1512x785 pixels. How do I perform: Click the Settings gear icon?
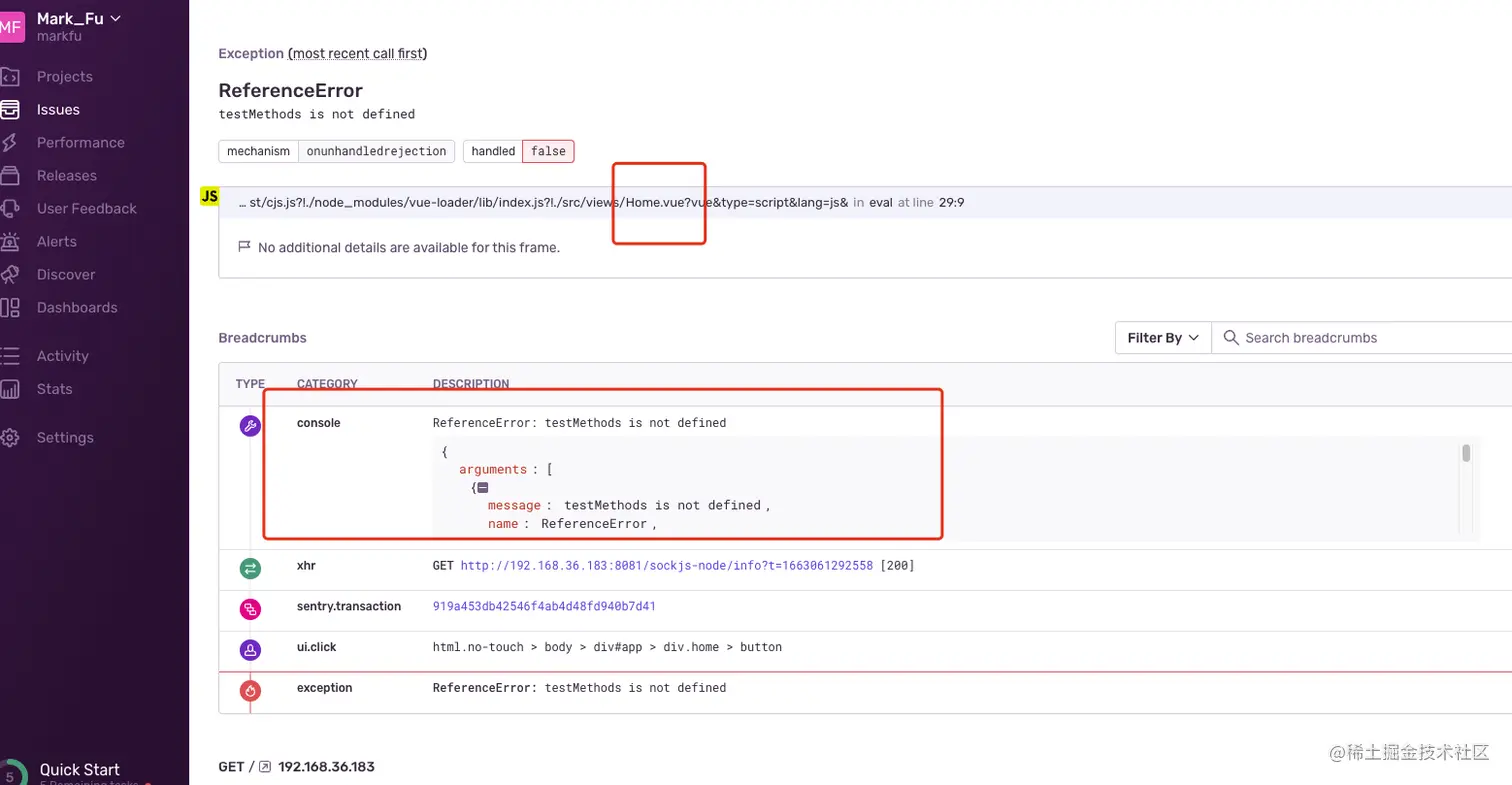point(10,438)
